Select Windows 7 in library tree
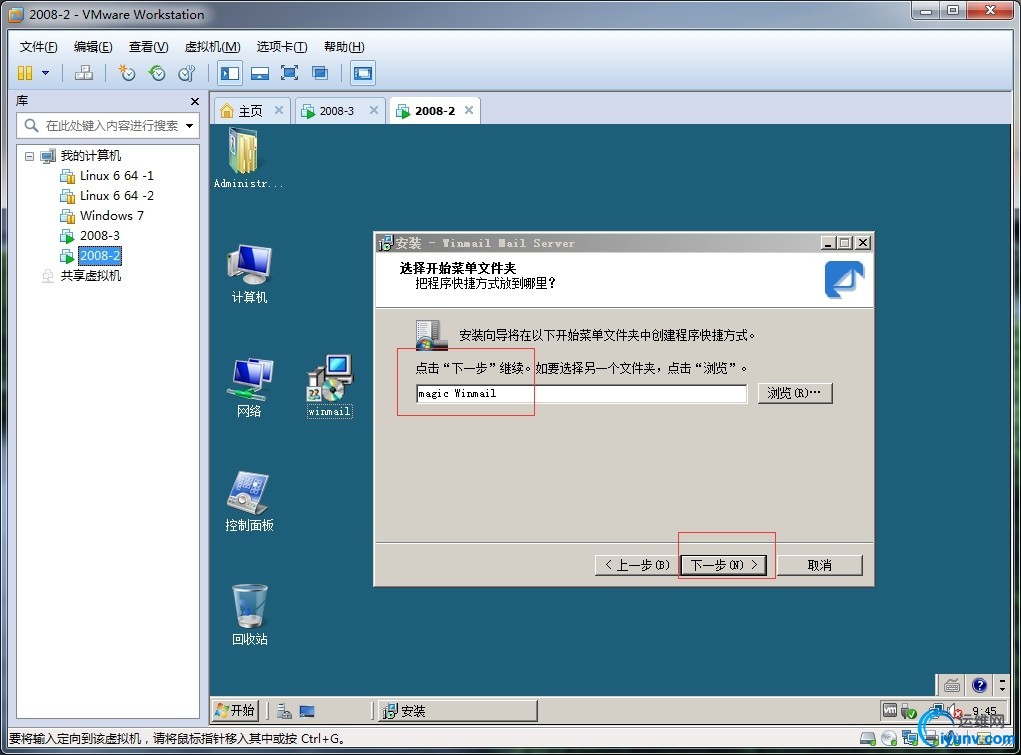The height and width of the screenshot is (755, 1021). pyautogui.click(x=111, y=216)
